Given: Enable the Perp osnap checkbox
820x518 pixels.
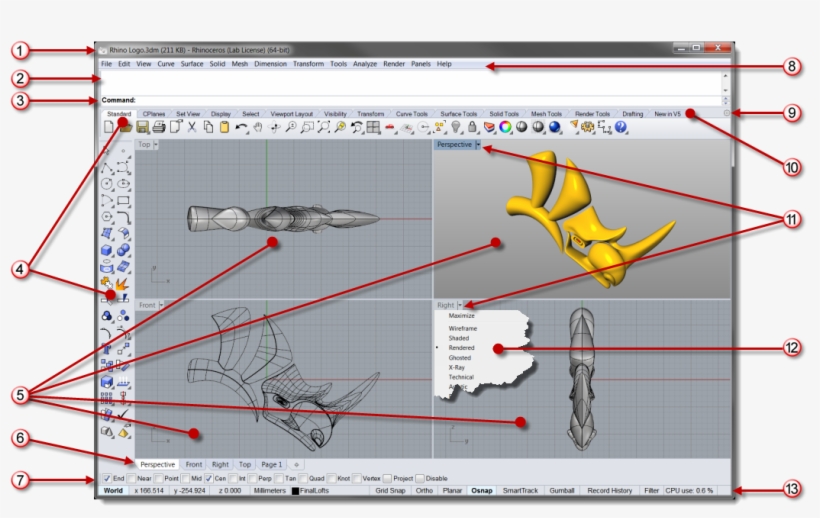Looking at the screenshot, I should [x=253, y=478].
